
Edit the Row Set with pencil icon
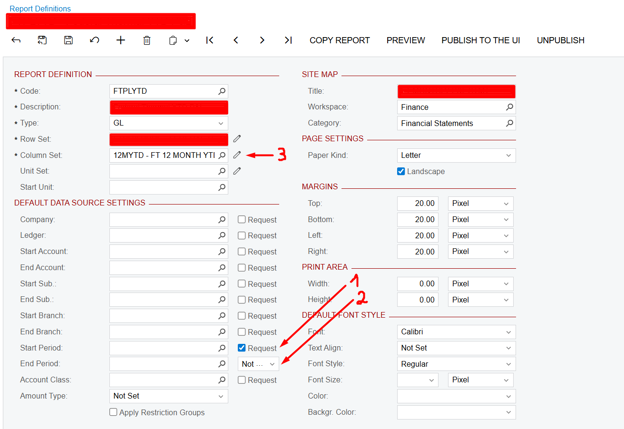pos(237,138)
